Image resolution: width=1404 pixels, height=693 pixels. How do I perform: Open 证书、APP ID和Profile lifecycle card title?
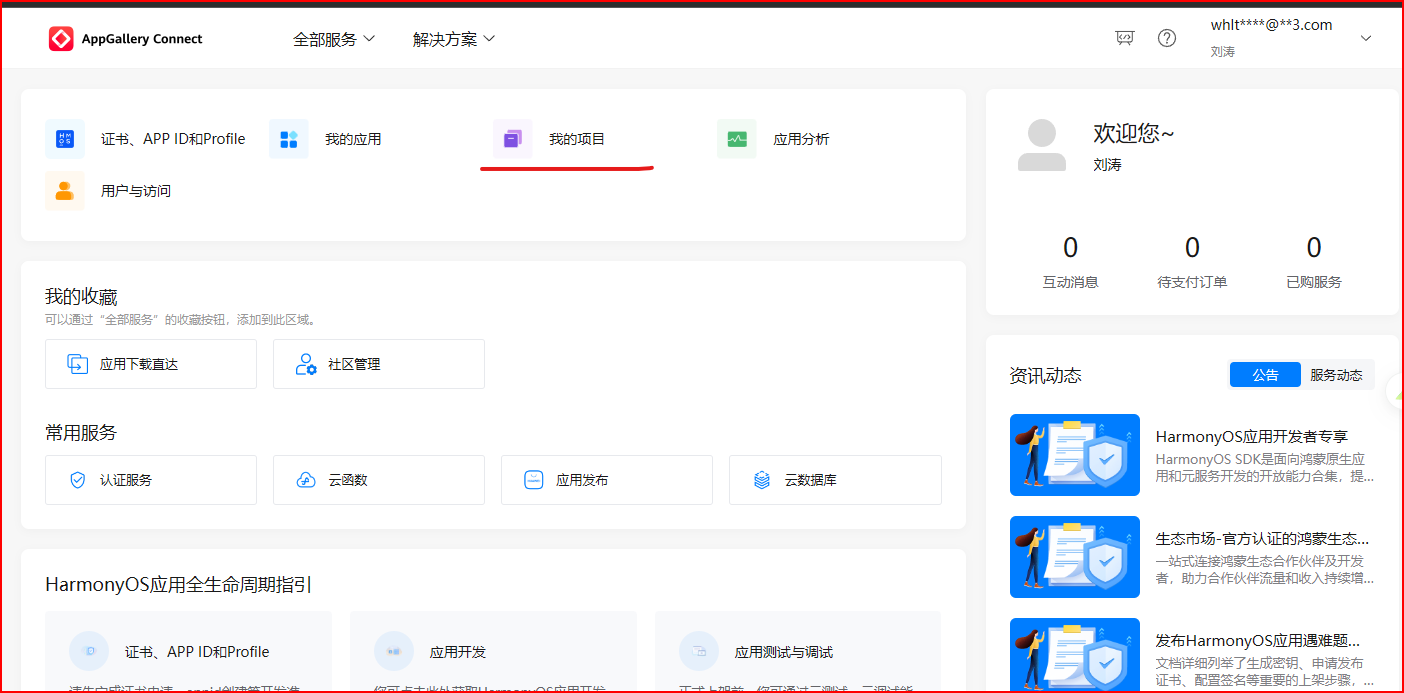pyautogui.click(x=197, y=652)
